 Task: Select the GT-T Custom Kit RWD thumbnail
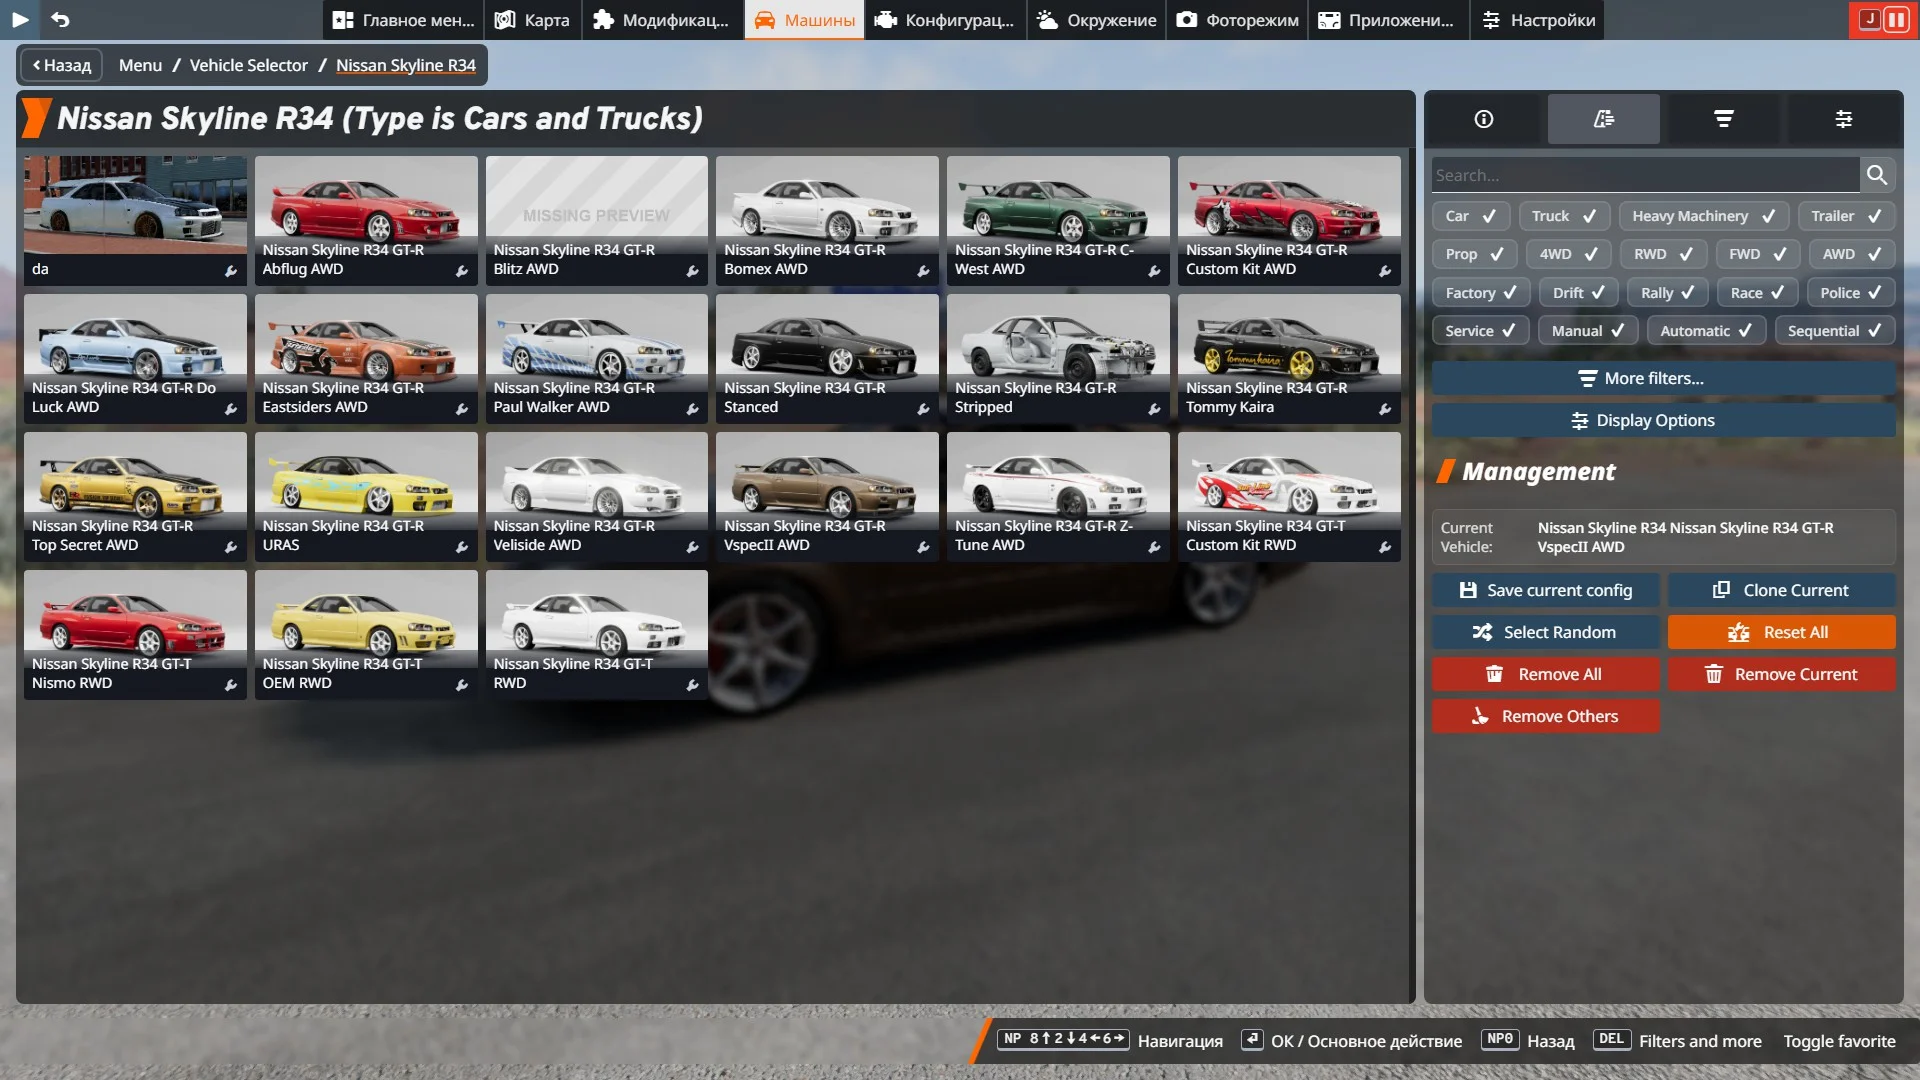coord(1289,497)
